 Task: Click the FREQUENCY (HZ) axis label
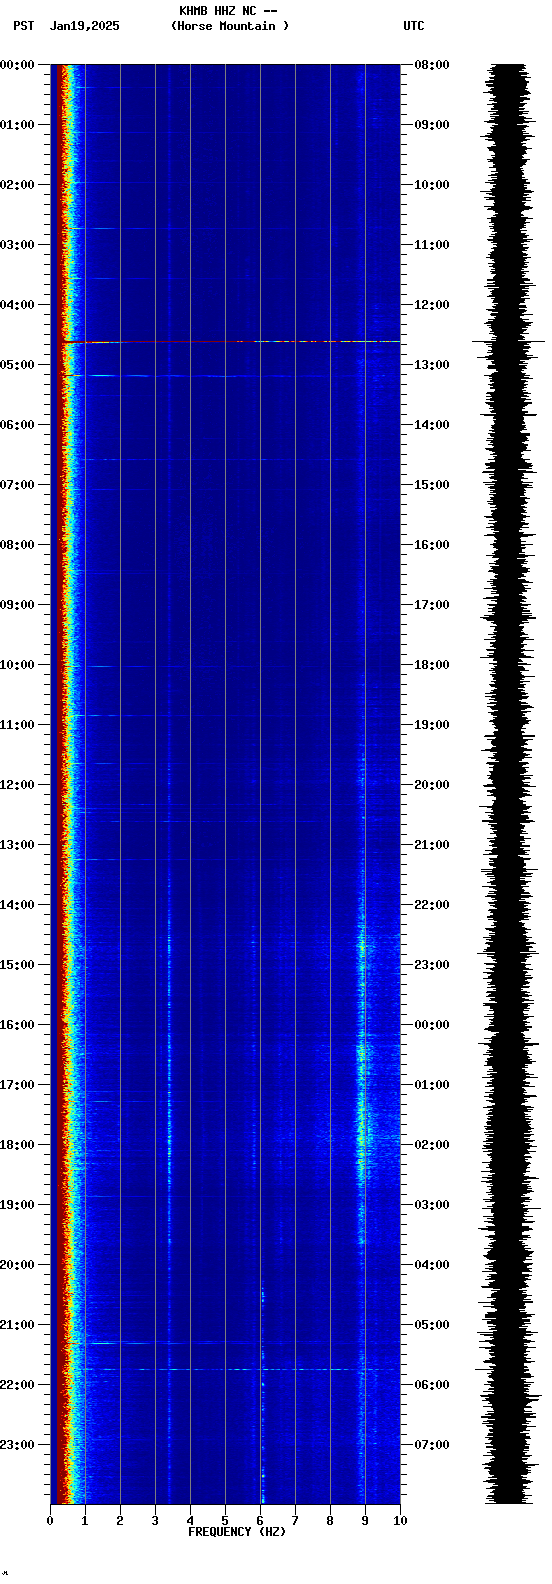click(x=237, y=1532)
